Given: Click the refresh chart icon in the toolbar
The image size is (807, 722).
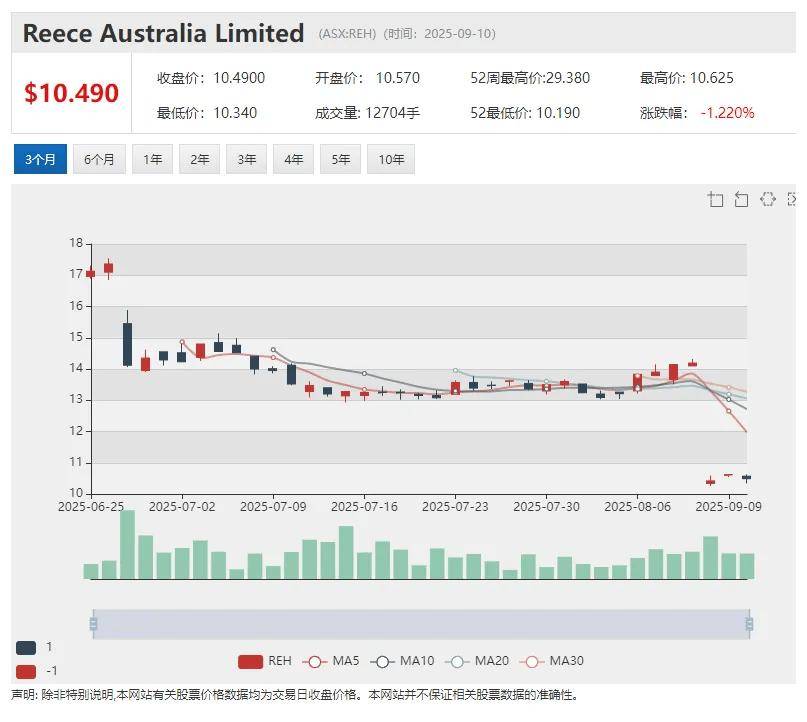Looking at the screenshot, I should 768,199.
